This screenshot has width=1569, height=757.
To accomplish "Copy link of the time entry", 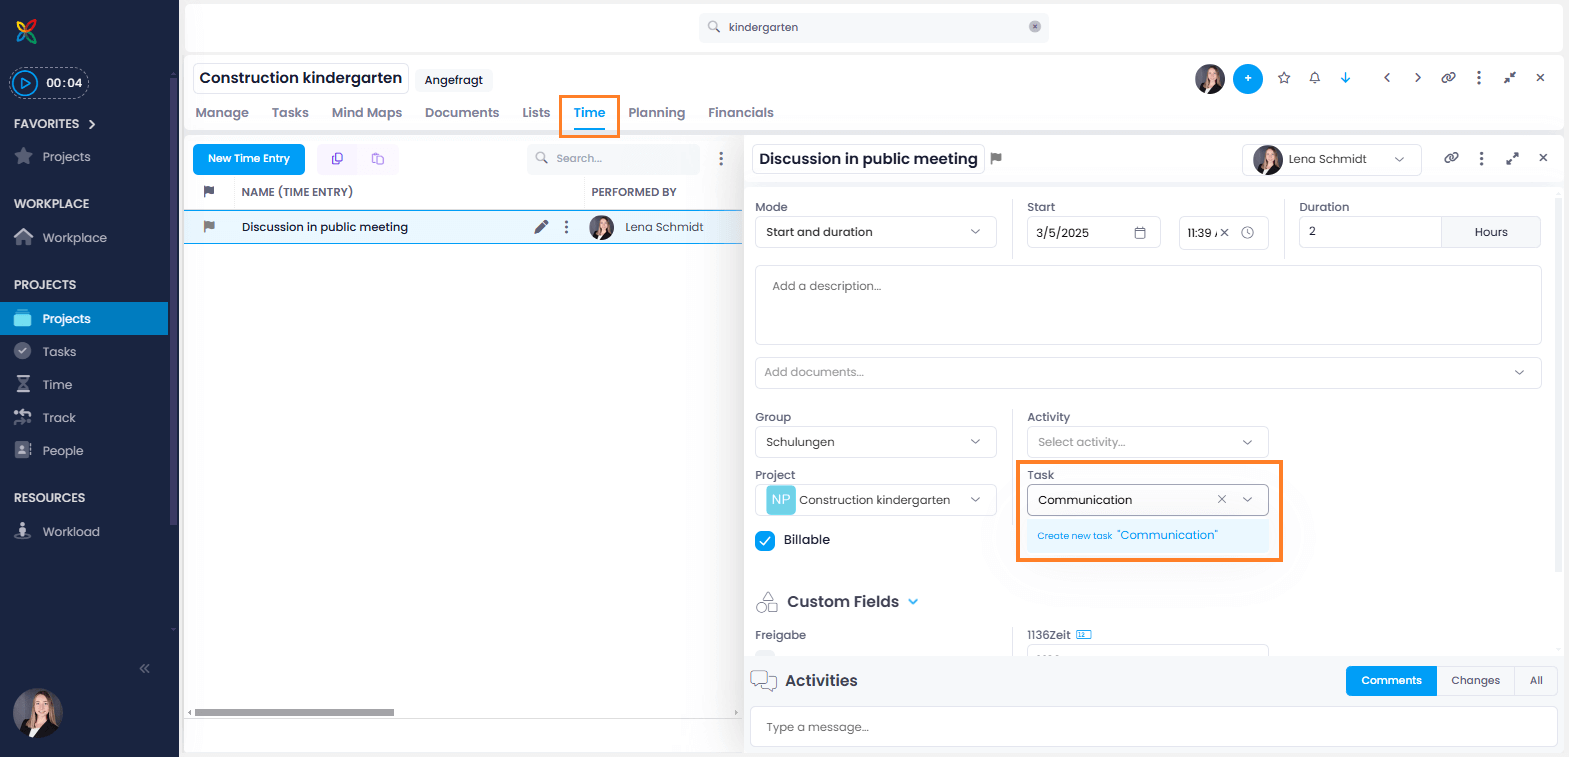I will click(1451, 158).
